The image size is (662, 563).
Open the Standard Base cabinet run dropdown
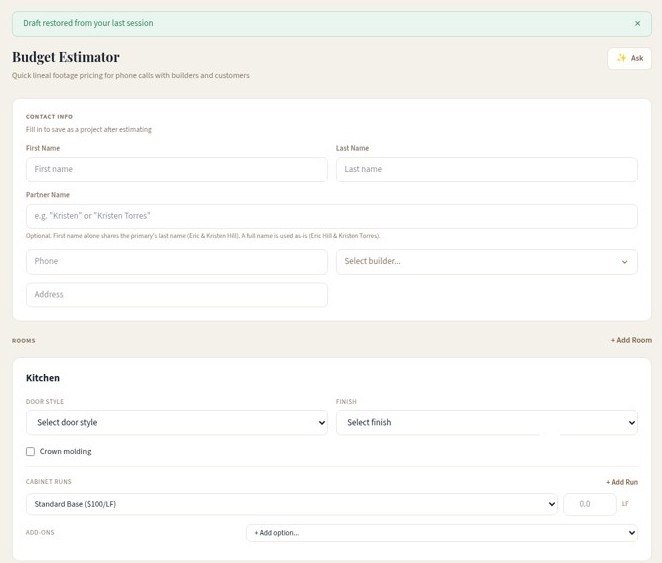[291, 504]
